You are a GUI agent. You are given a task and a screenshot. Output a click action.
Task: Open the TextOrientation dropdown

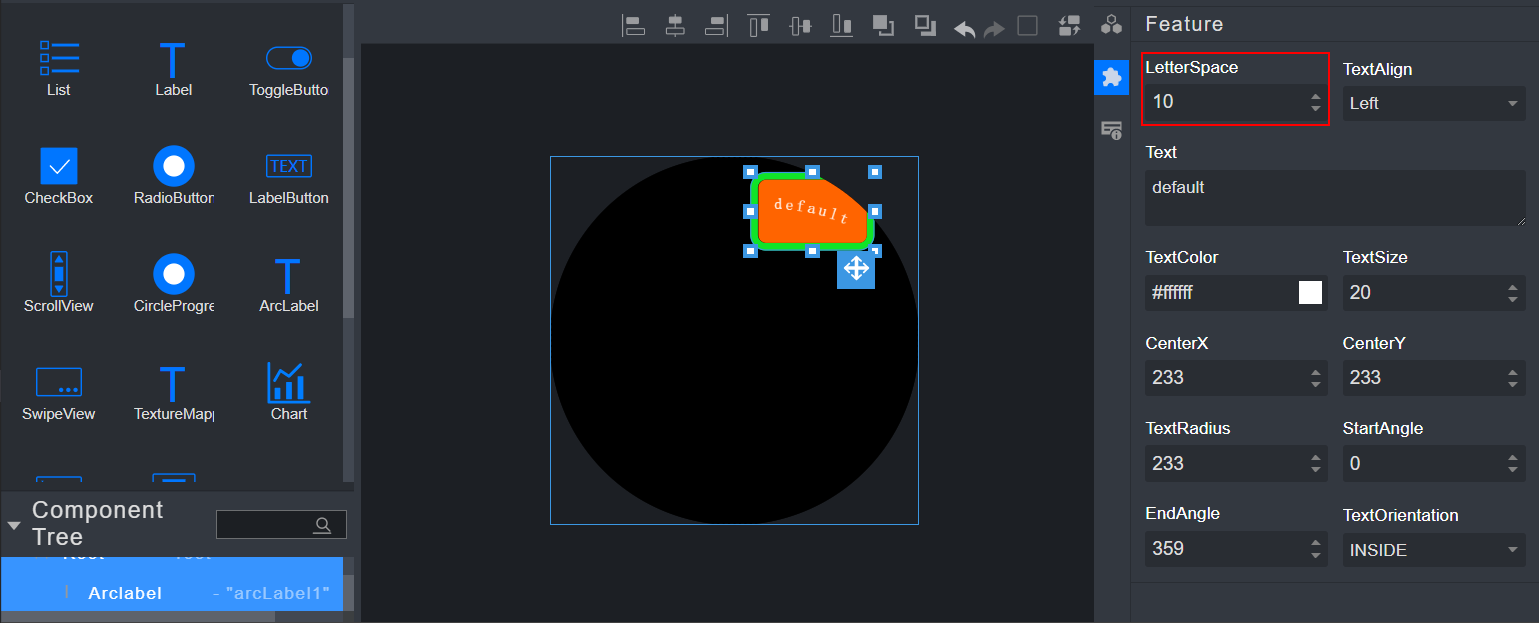coord(1433,550)
